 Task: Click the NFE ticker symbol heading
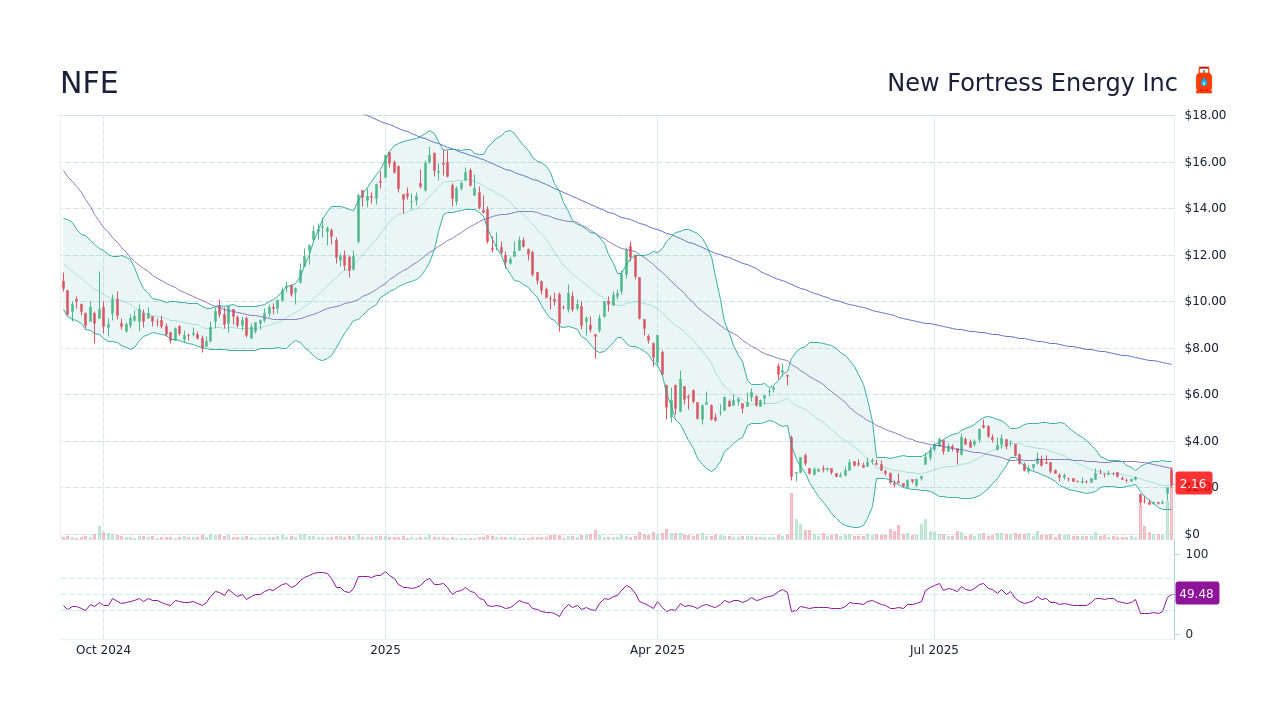pos(89,83)
